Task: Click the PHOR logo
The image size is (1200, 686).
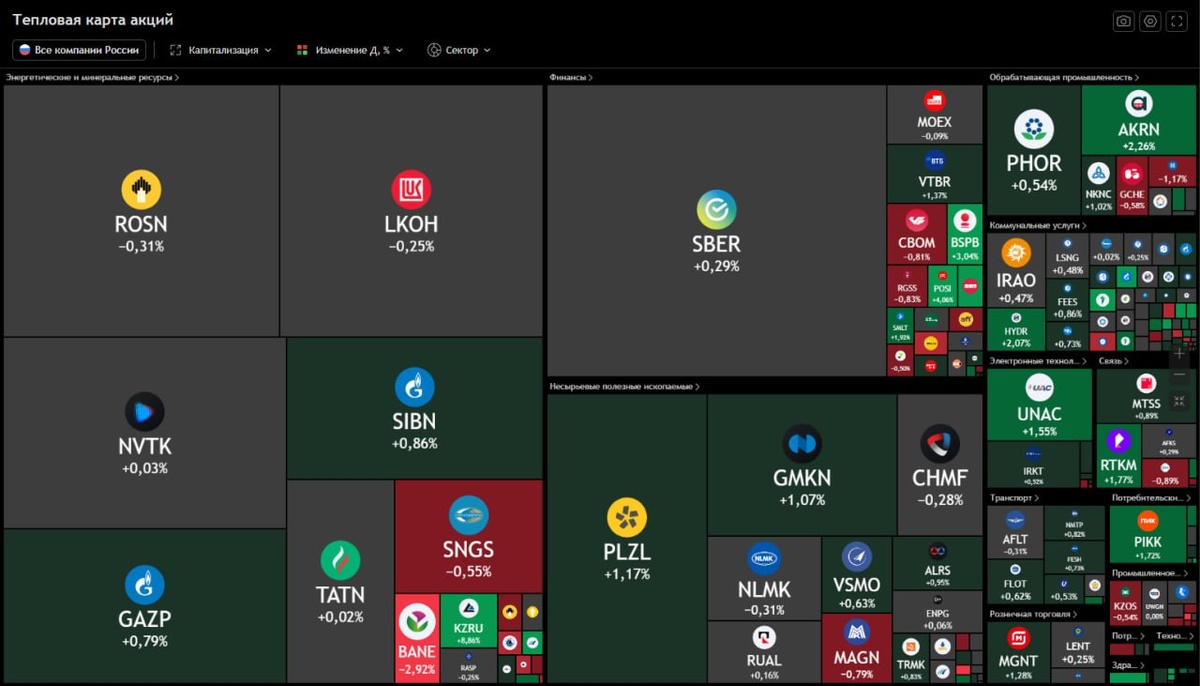Action: point(1034,130)
